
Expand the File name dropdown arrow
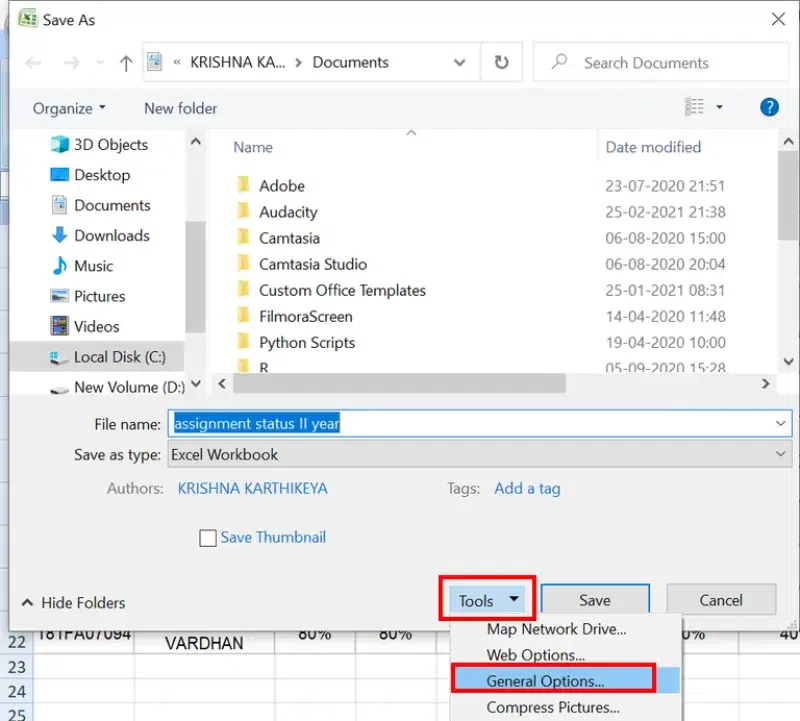[x=781, y=424]
